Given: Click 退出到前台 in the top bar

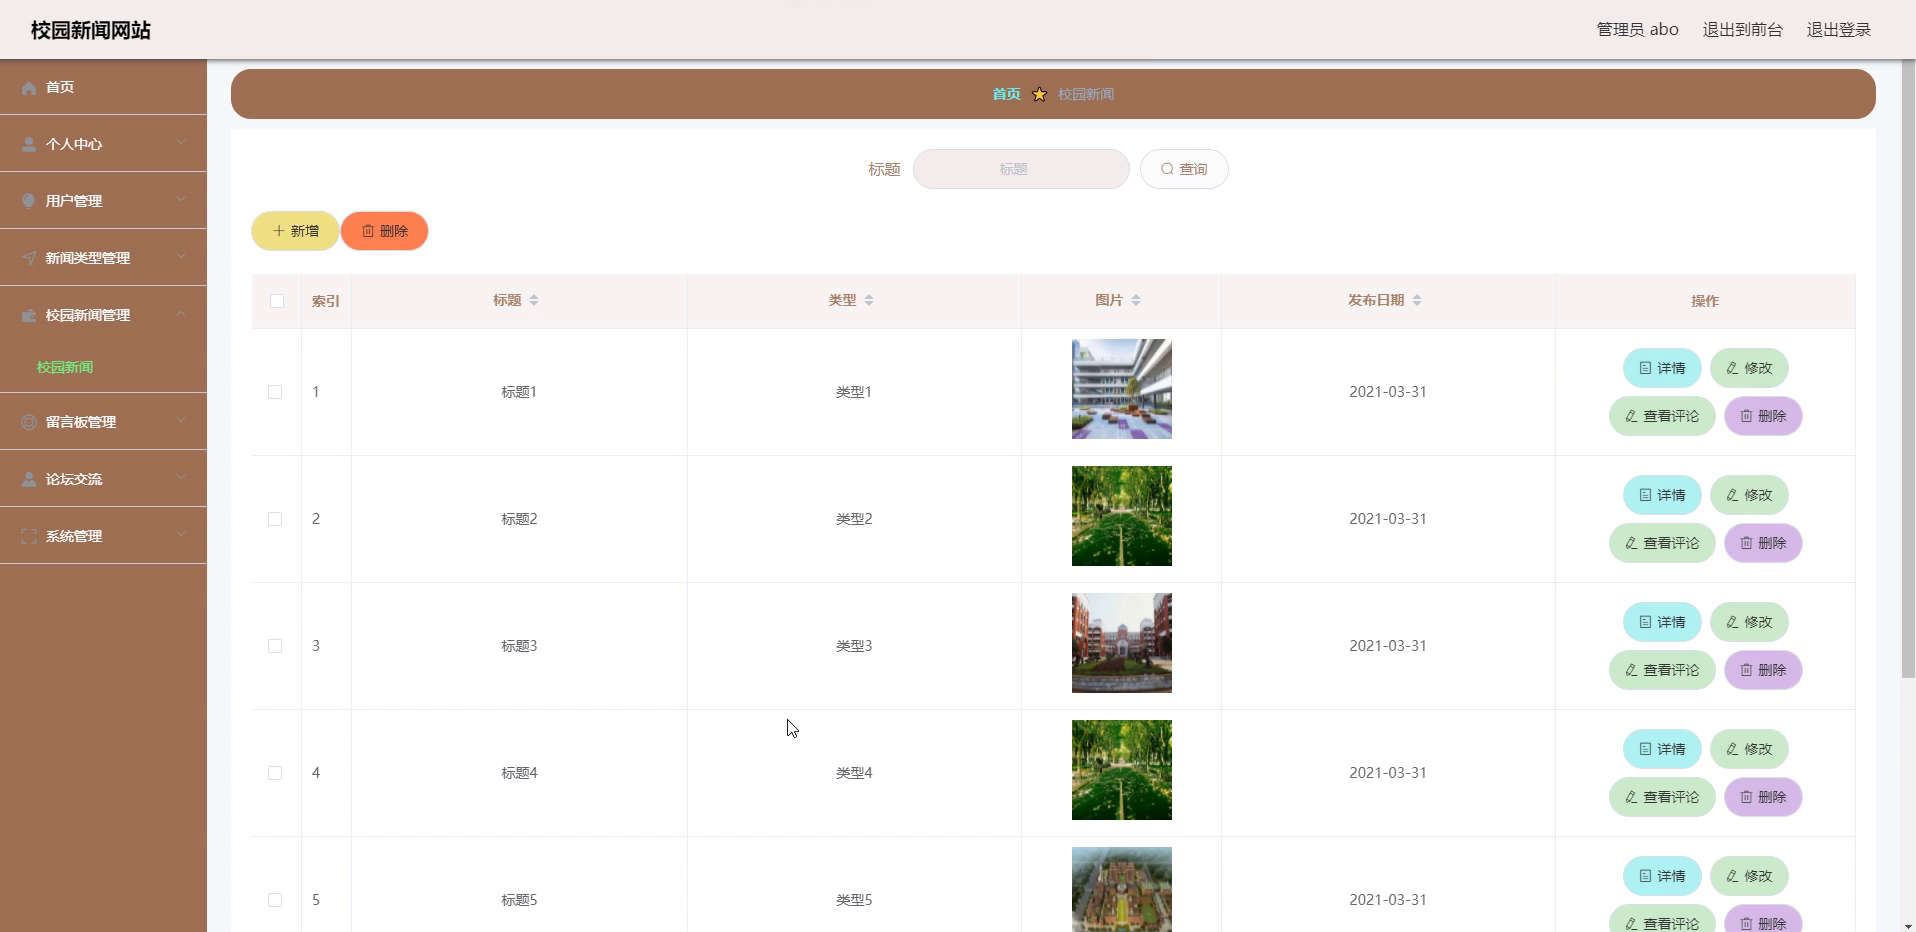Looking at the screenshot, I should coord(1742,30).
